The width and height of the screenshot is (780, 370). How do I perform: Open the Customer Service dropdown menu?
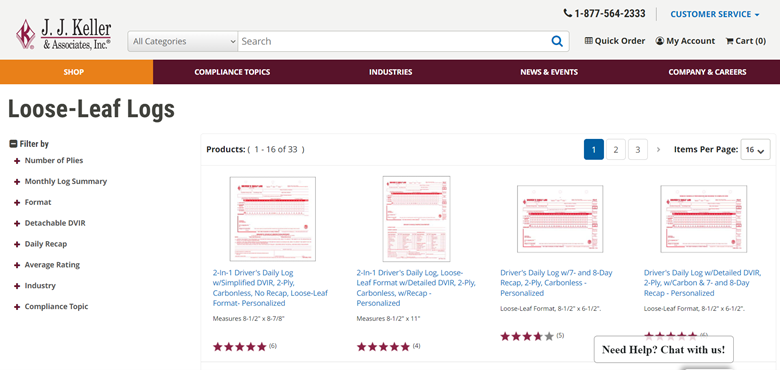coord(715,14)
